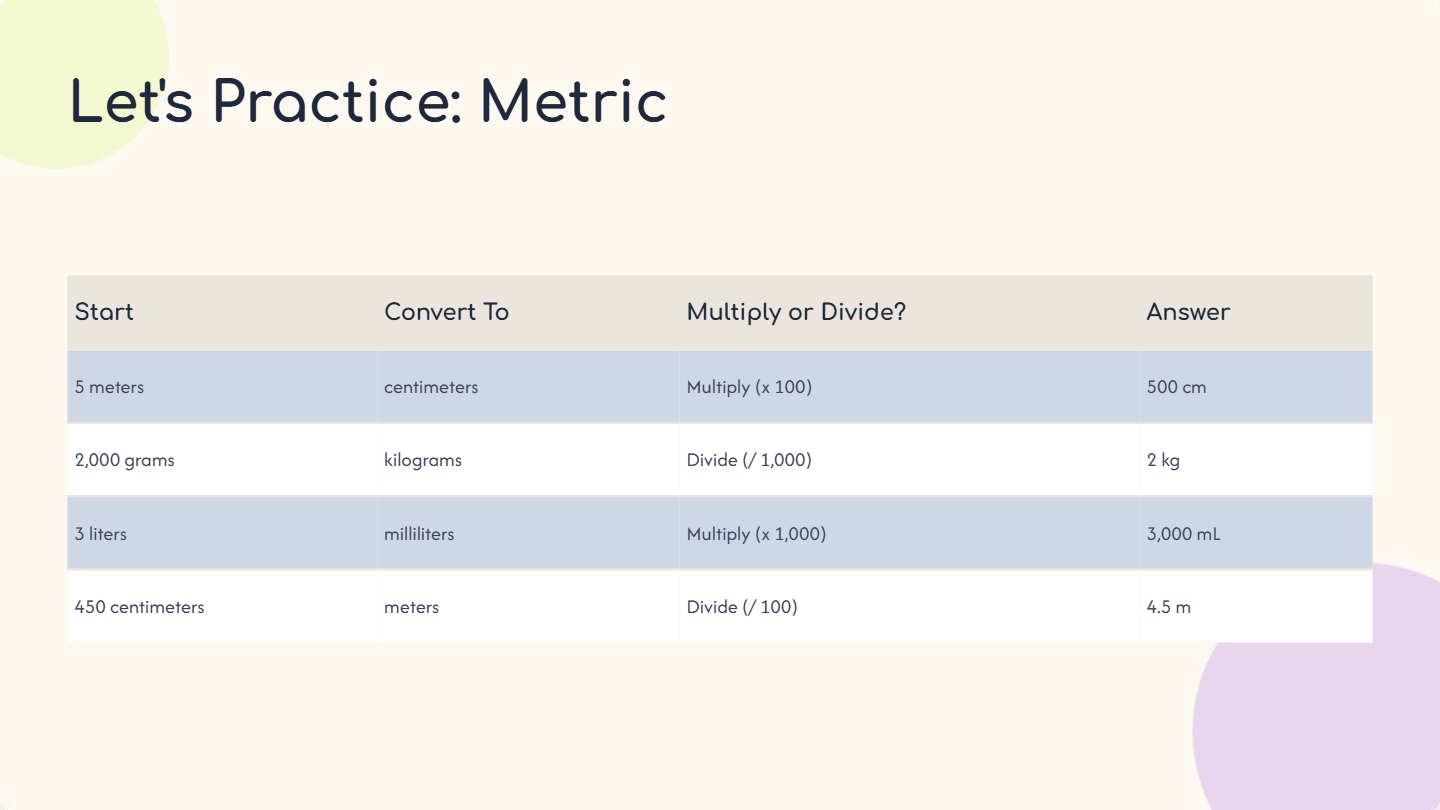This screenshot has width=1440, height=810.
Task: Click the "2 kg" answer cell
Action: 1163,460
